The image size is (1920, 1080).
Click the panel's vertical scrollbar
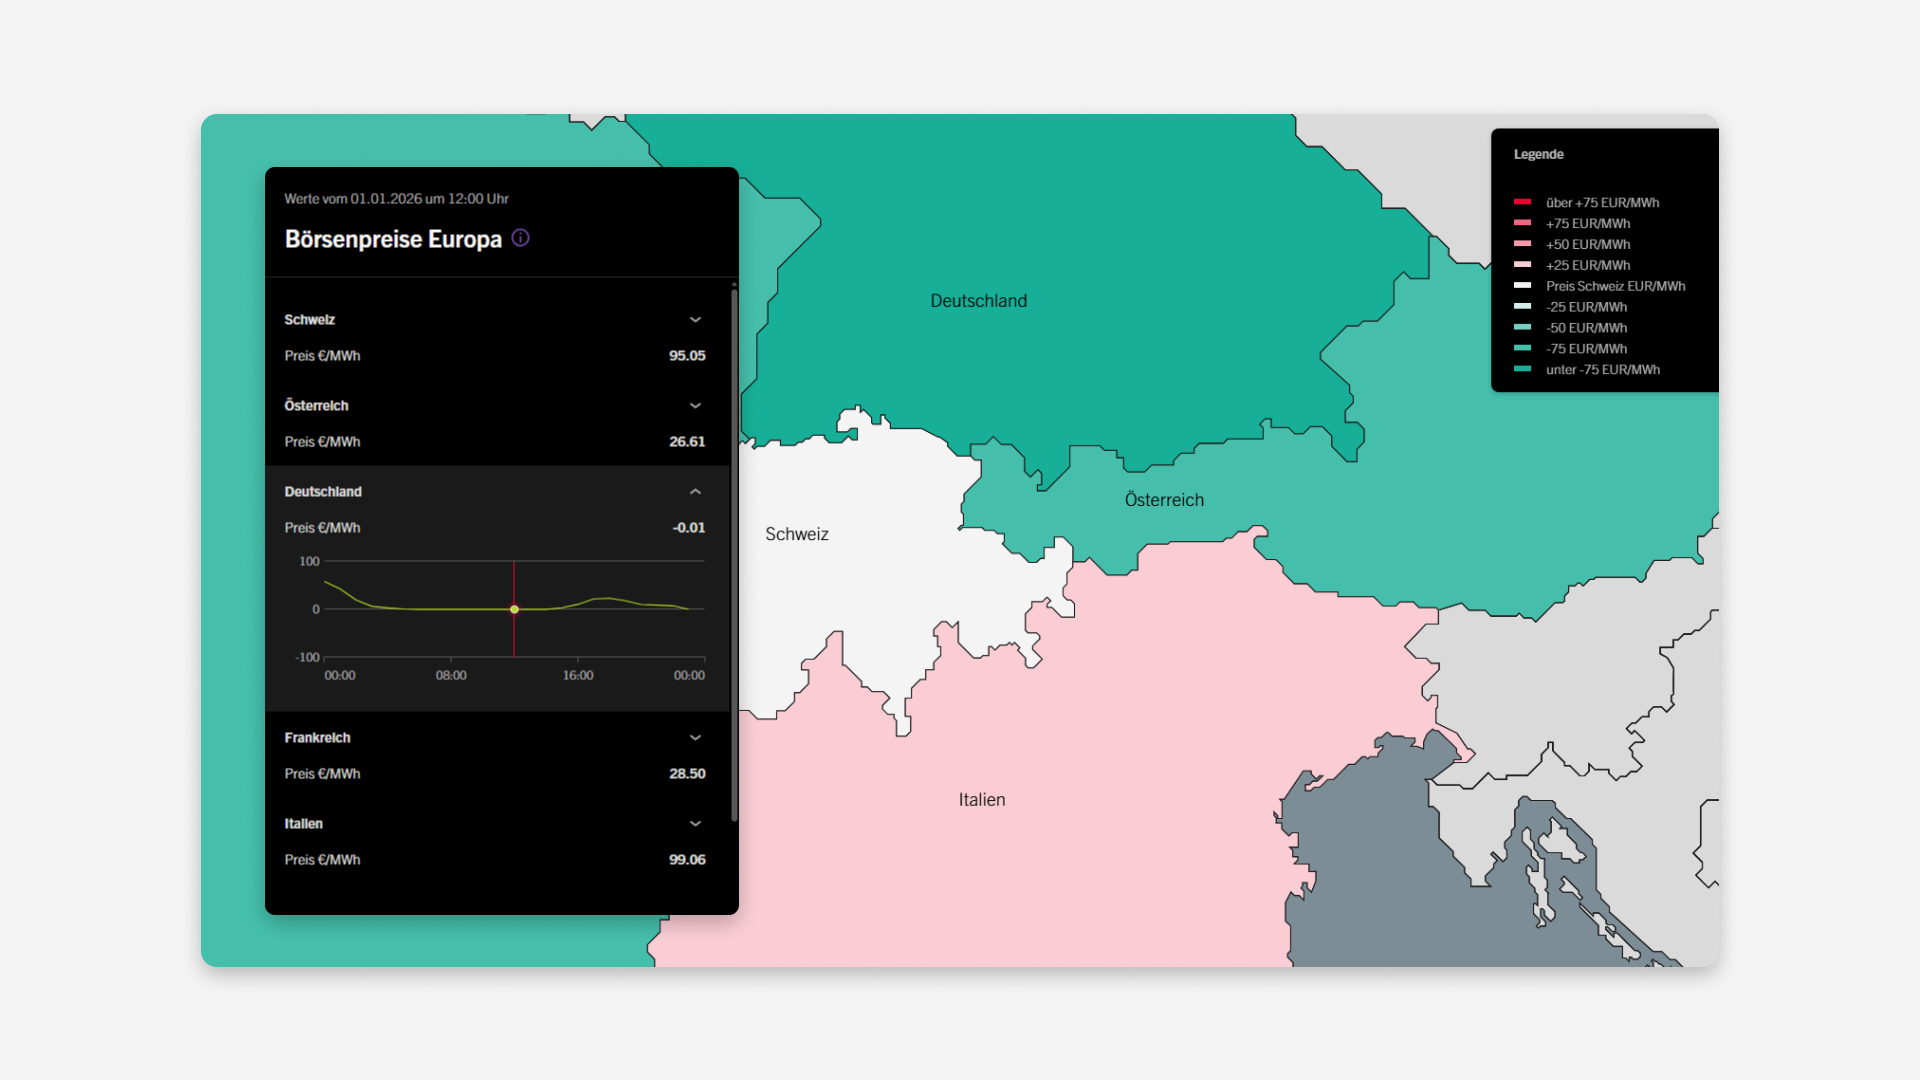pyautogui.click(x=734, y=550)
